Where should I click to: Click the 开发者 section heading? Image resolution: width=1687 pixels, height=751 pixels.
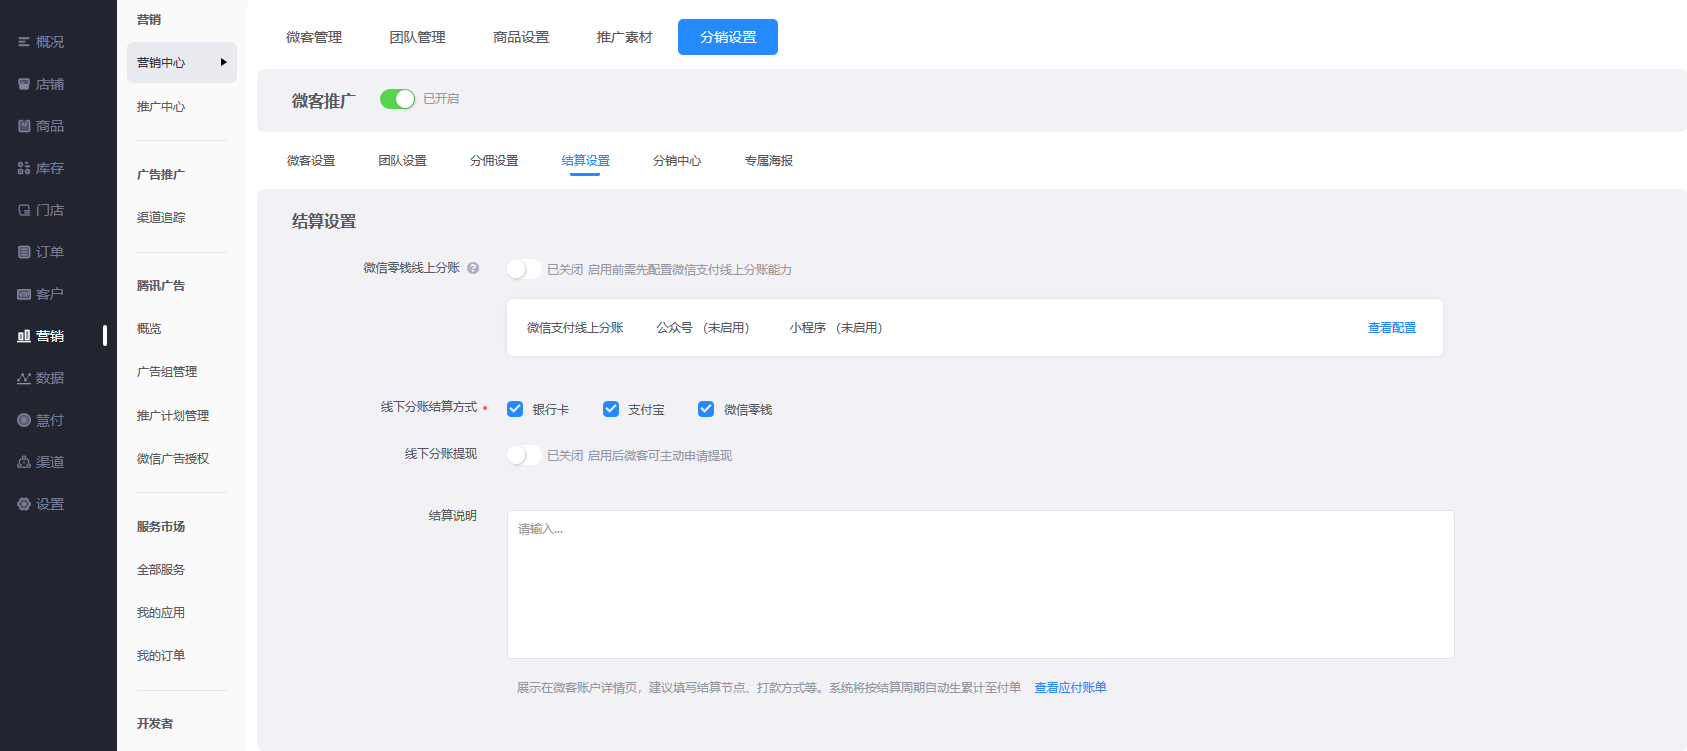pos(155,724)
